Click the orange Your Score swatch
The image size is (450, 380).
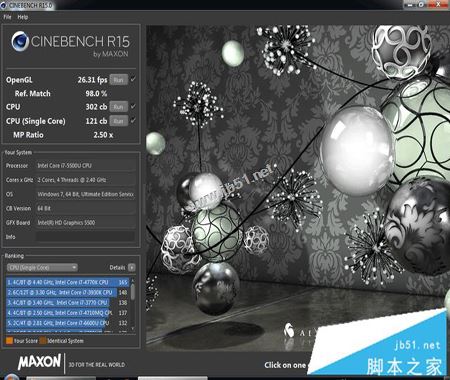pyautogui.click(x=9, y=341)
